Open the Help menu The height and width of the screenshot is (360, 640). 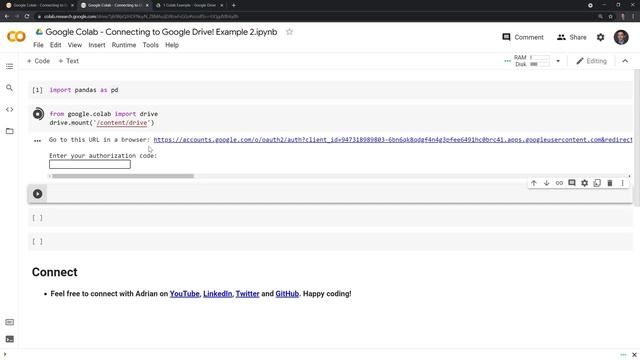click(172, 45)
